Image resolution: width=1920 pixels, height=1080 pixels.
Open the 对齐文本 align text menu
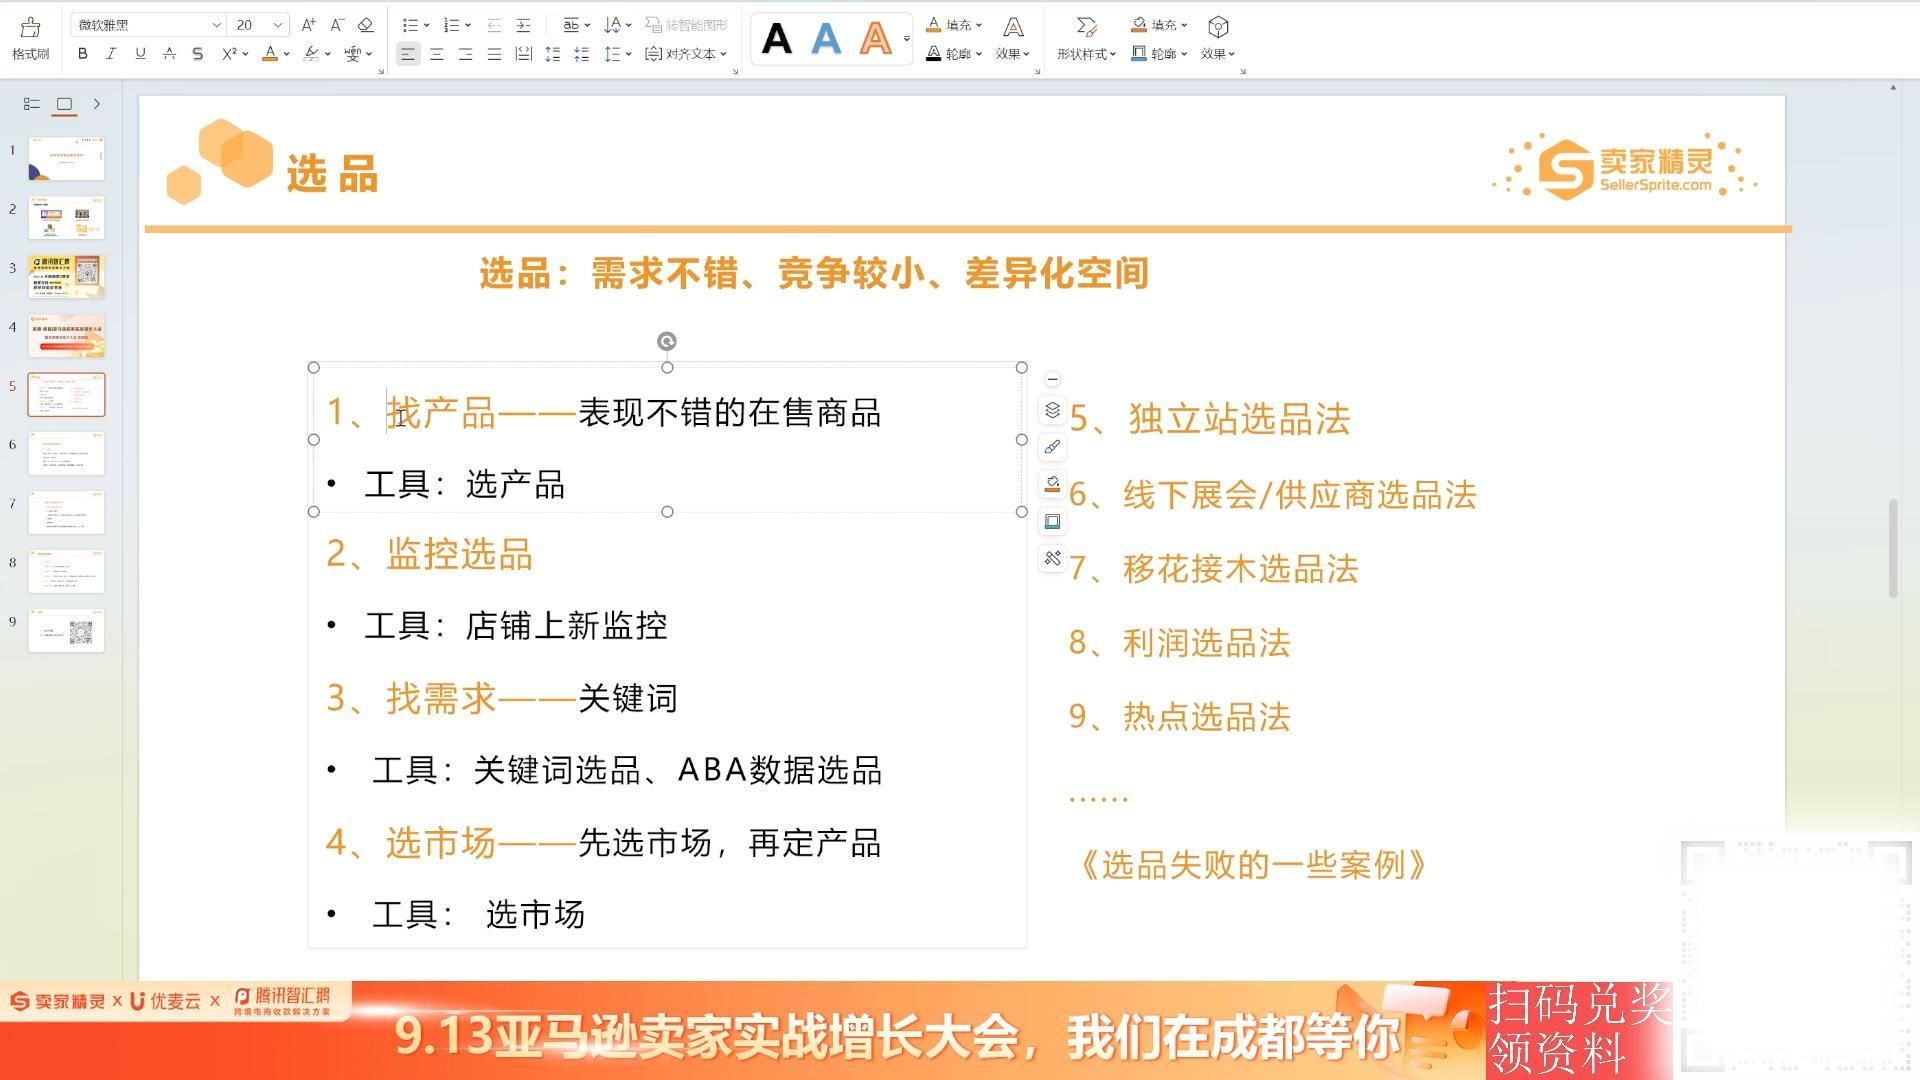tap(686, 54)
